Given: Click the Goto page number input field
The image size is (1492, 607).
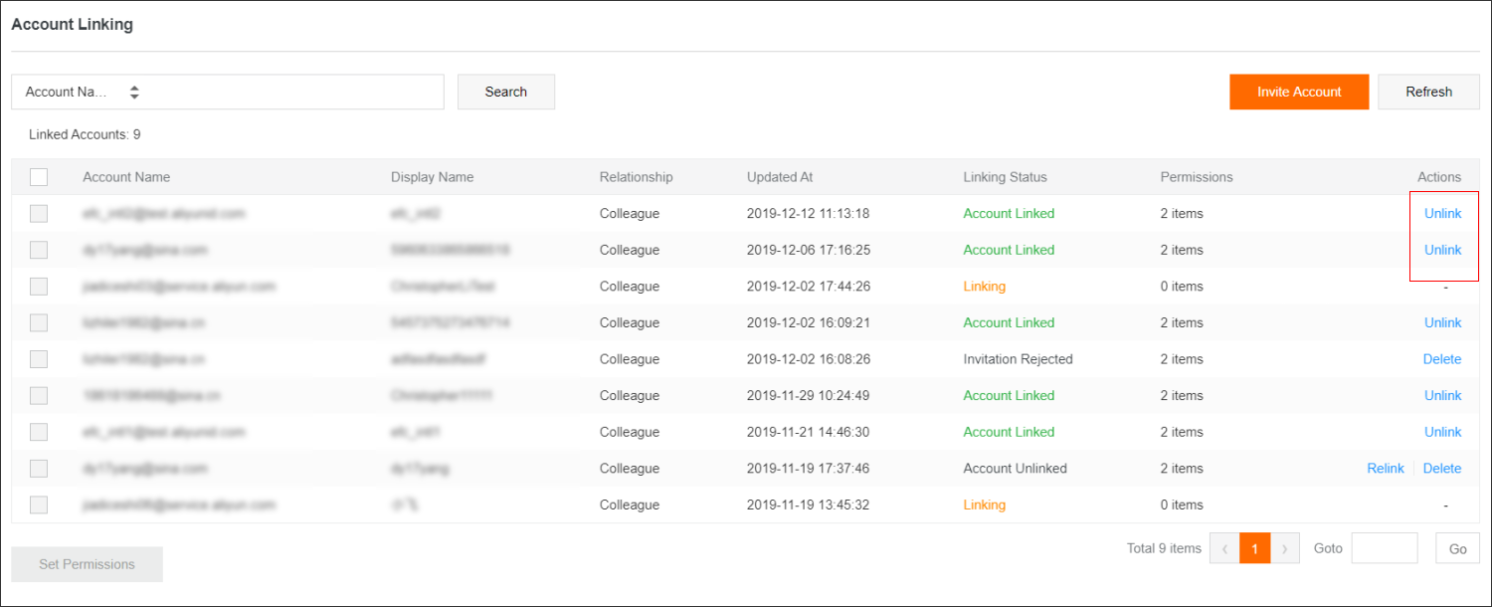Looking at the screenshot, I should (1384, 549).
